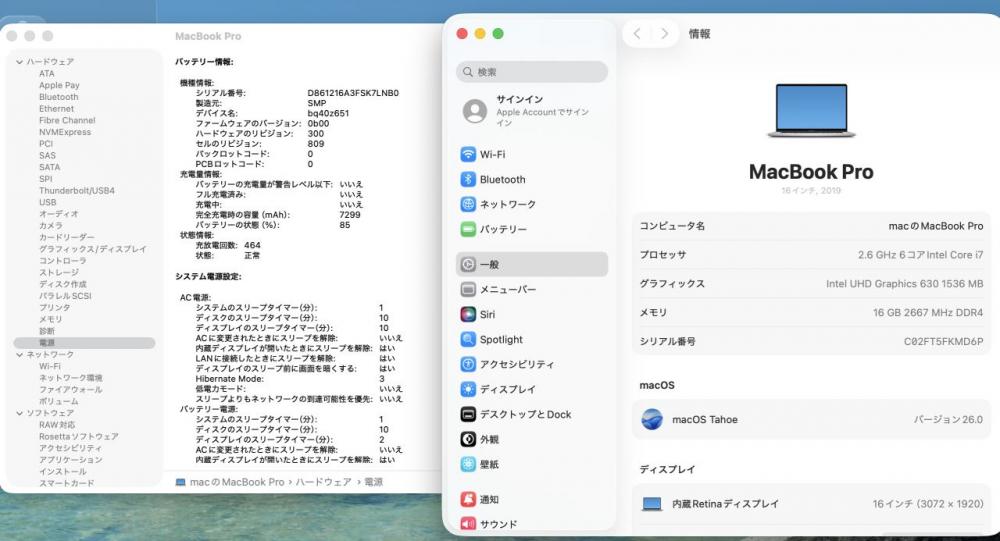Screen dimensions: 1000x541
Task: Open Spotlight settings icon
Action: (x=467, y=340)
